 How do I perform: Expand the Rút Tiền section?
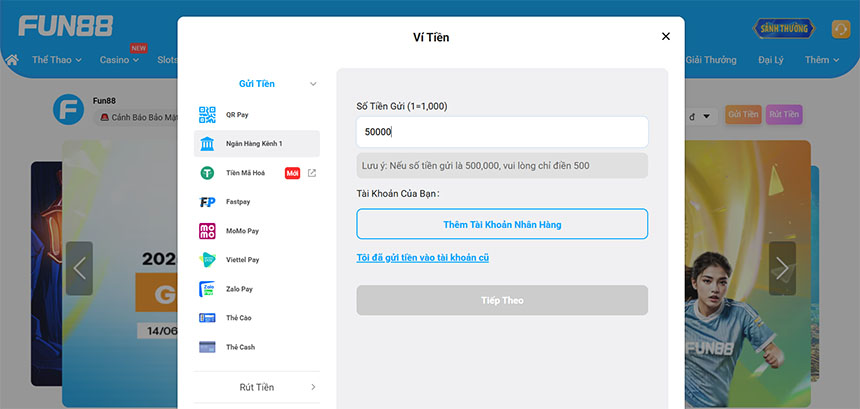point(313,387)
